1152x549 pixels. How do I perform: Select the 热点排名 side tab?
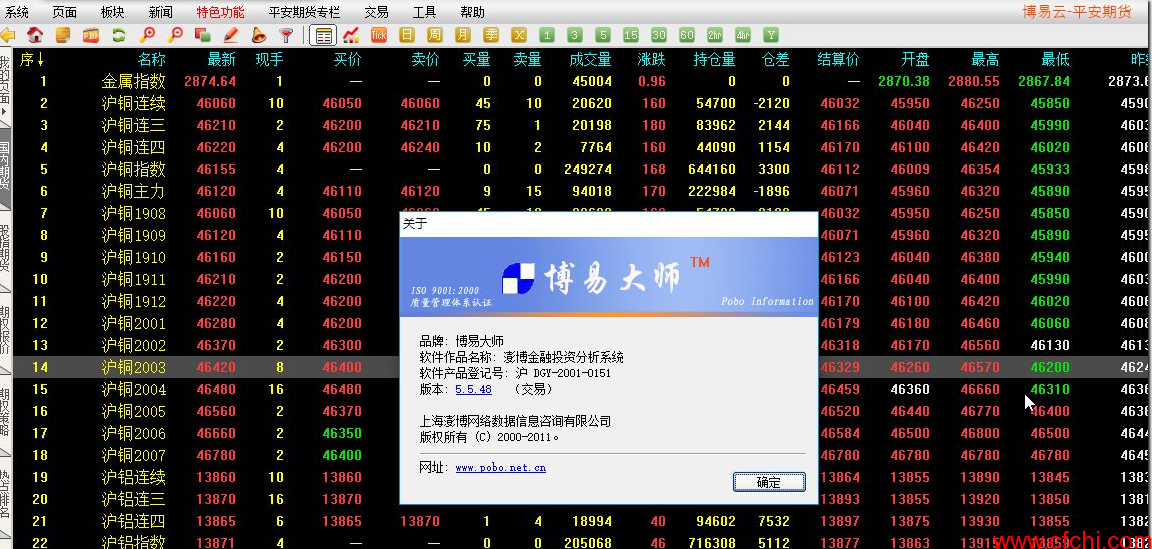(5, 494)
